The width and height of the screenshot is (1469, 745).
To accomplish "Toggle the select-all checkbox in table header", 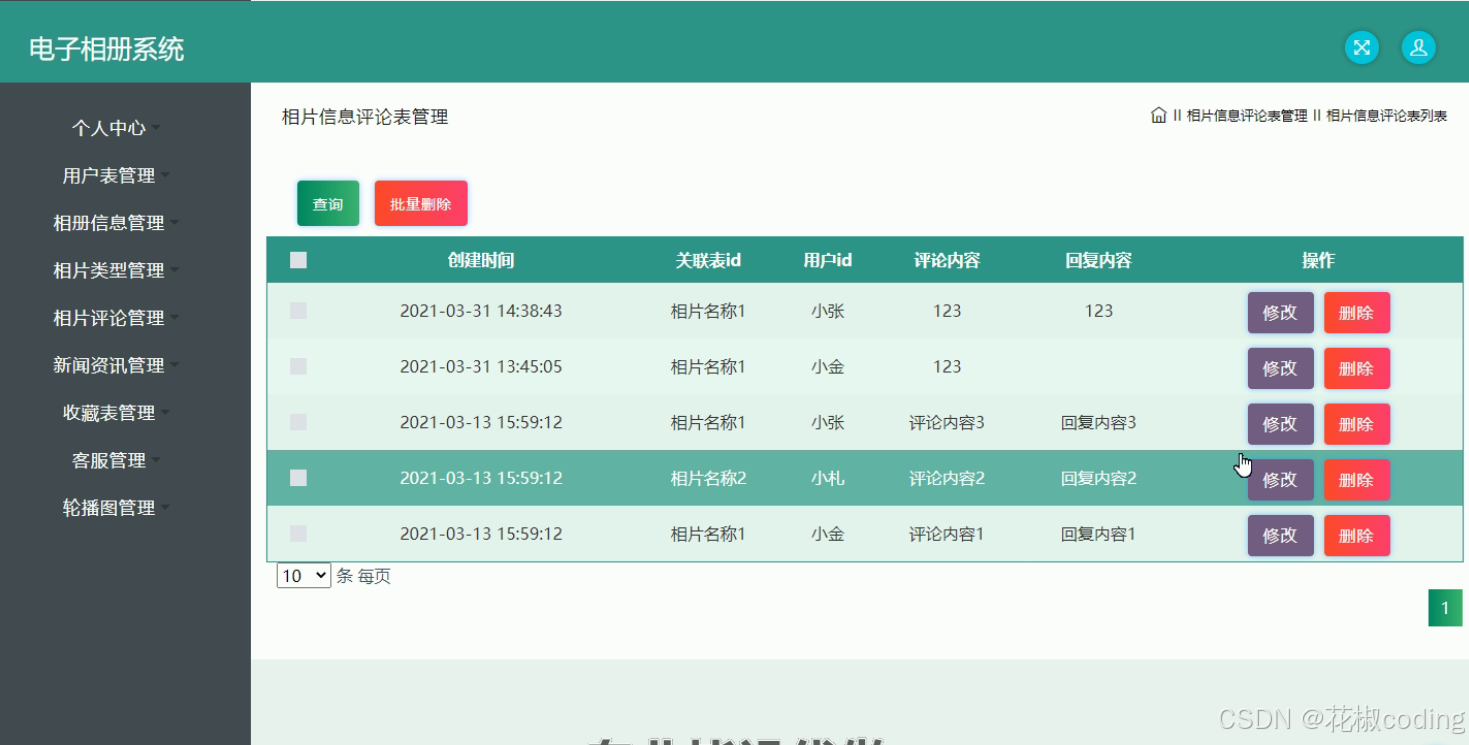I will coord(298,260).
